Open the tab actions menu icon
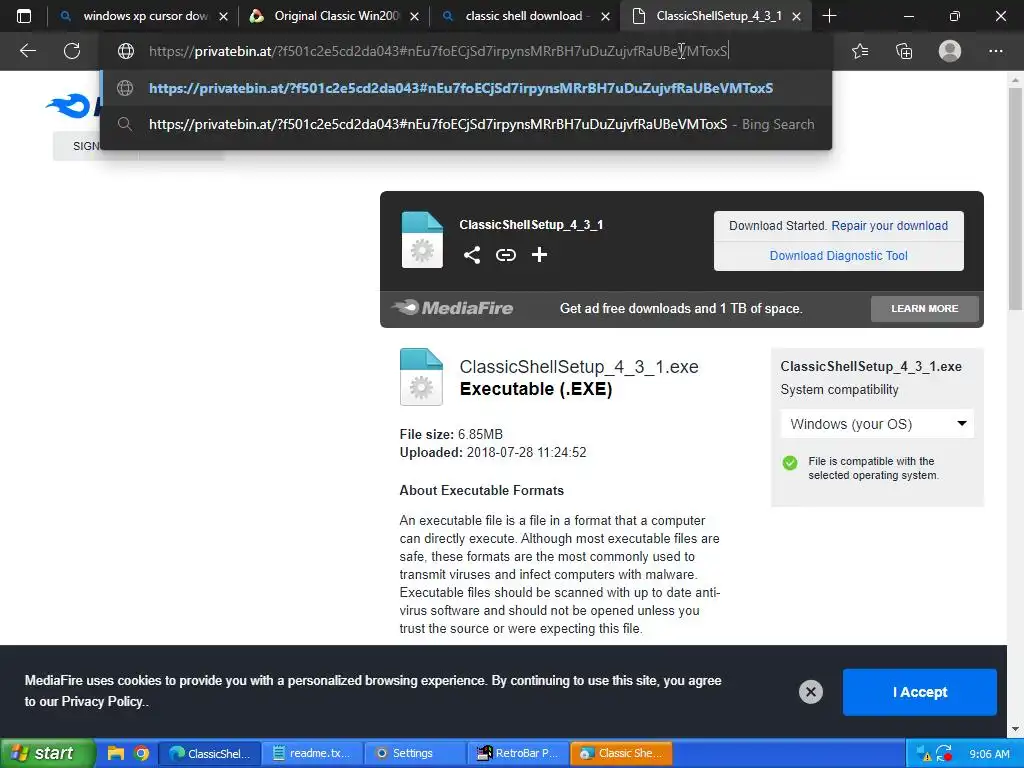The image size is (1024, 768). pos(24,16)
